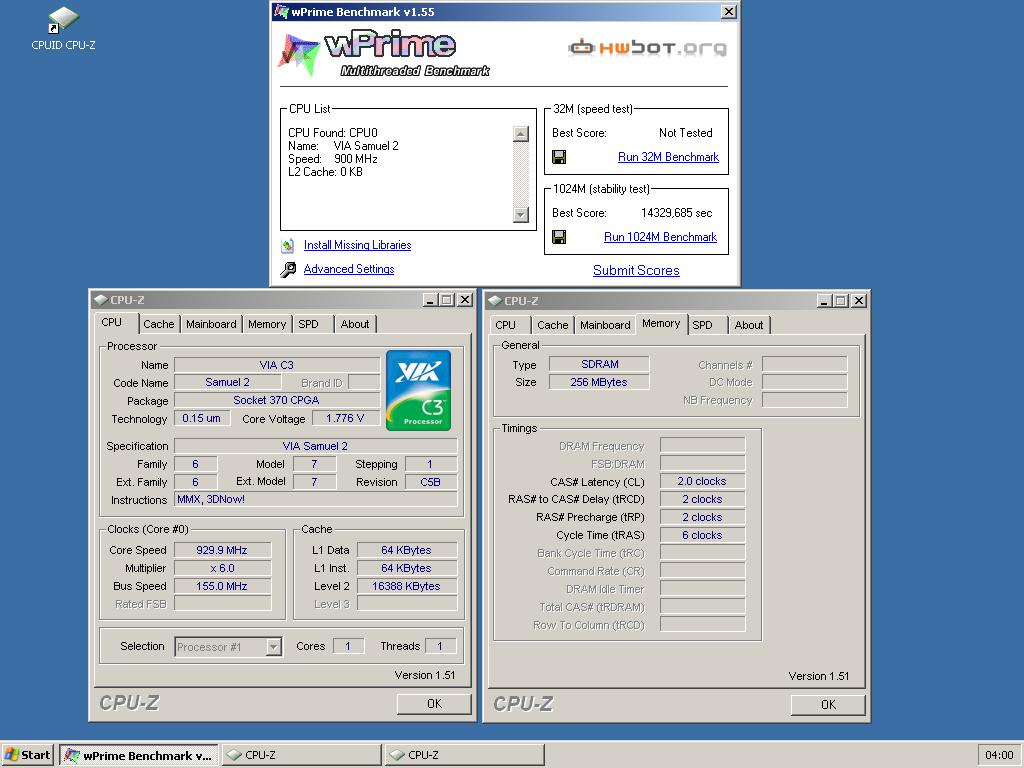Click OK in right CPU-Z window
The width and height of the screenshot is (1024, 768).
pyautogui.click(x=828, y=705)
